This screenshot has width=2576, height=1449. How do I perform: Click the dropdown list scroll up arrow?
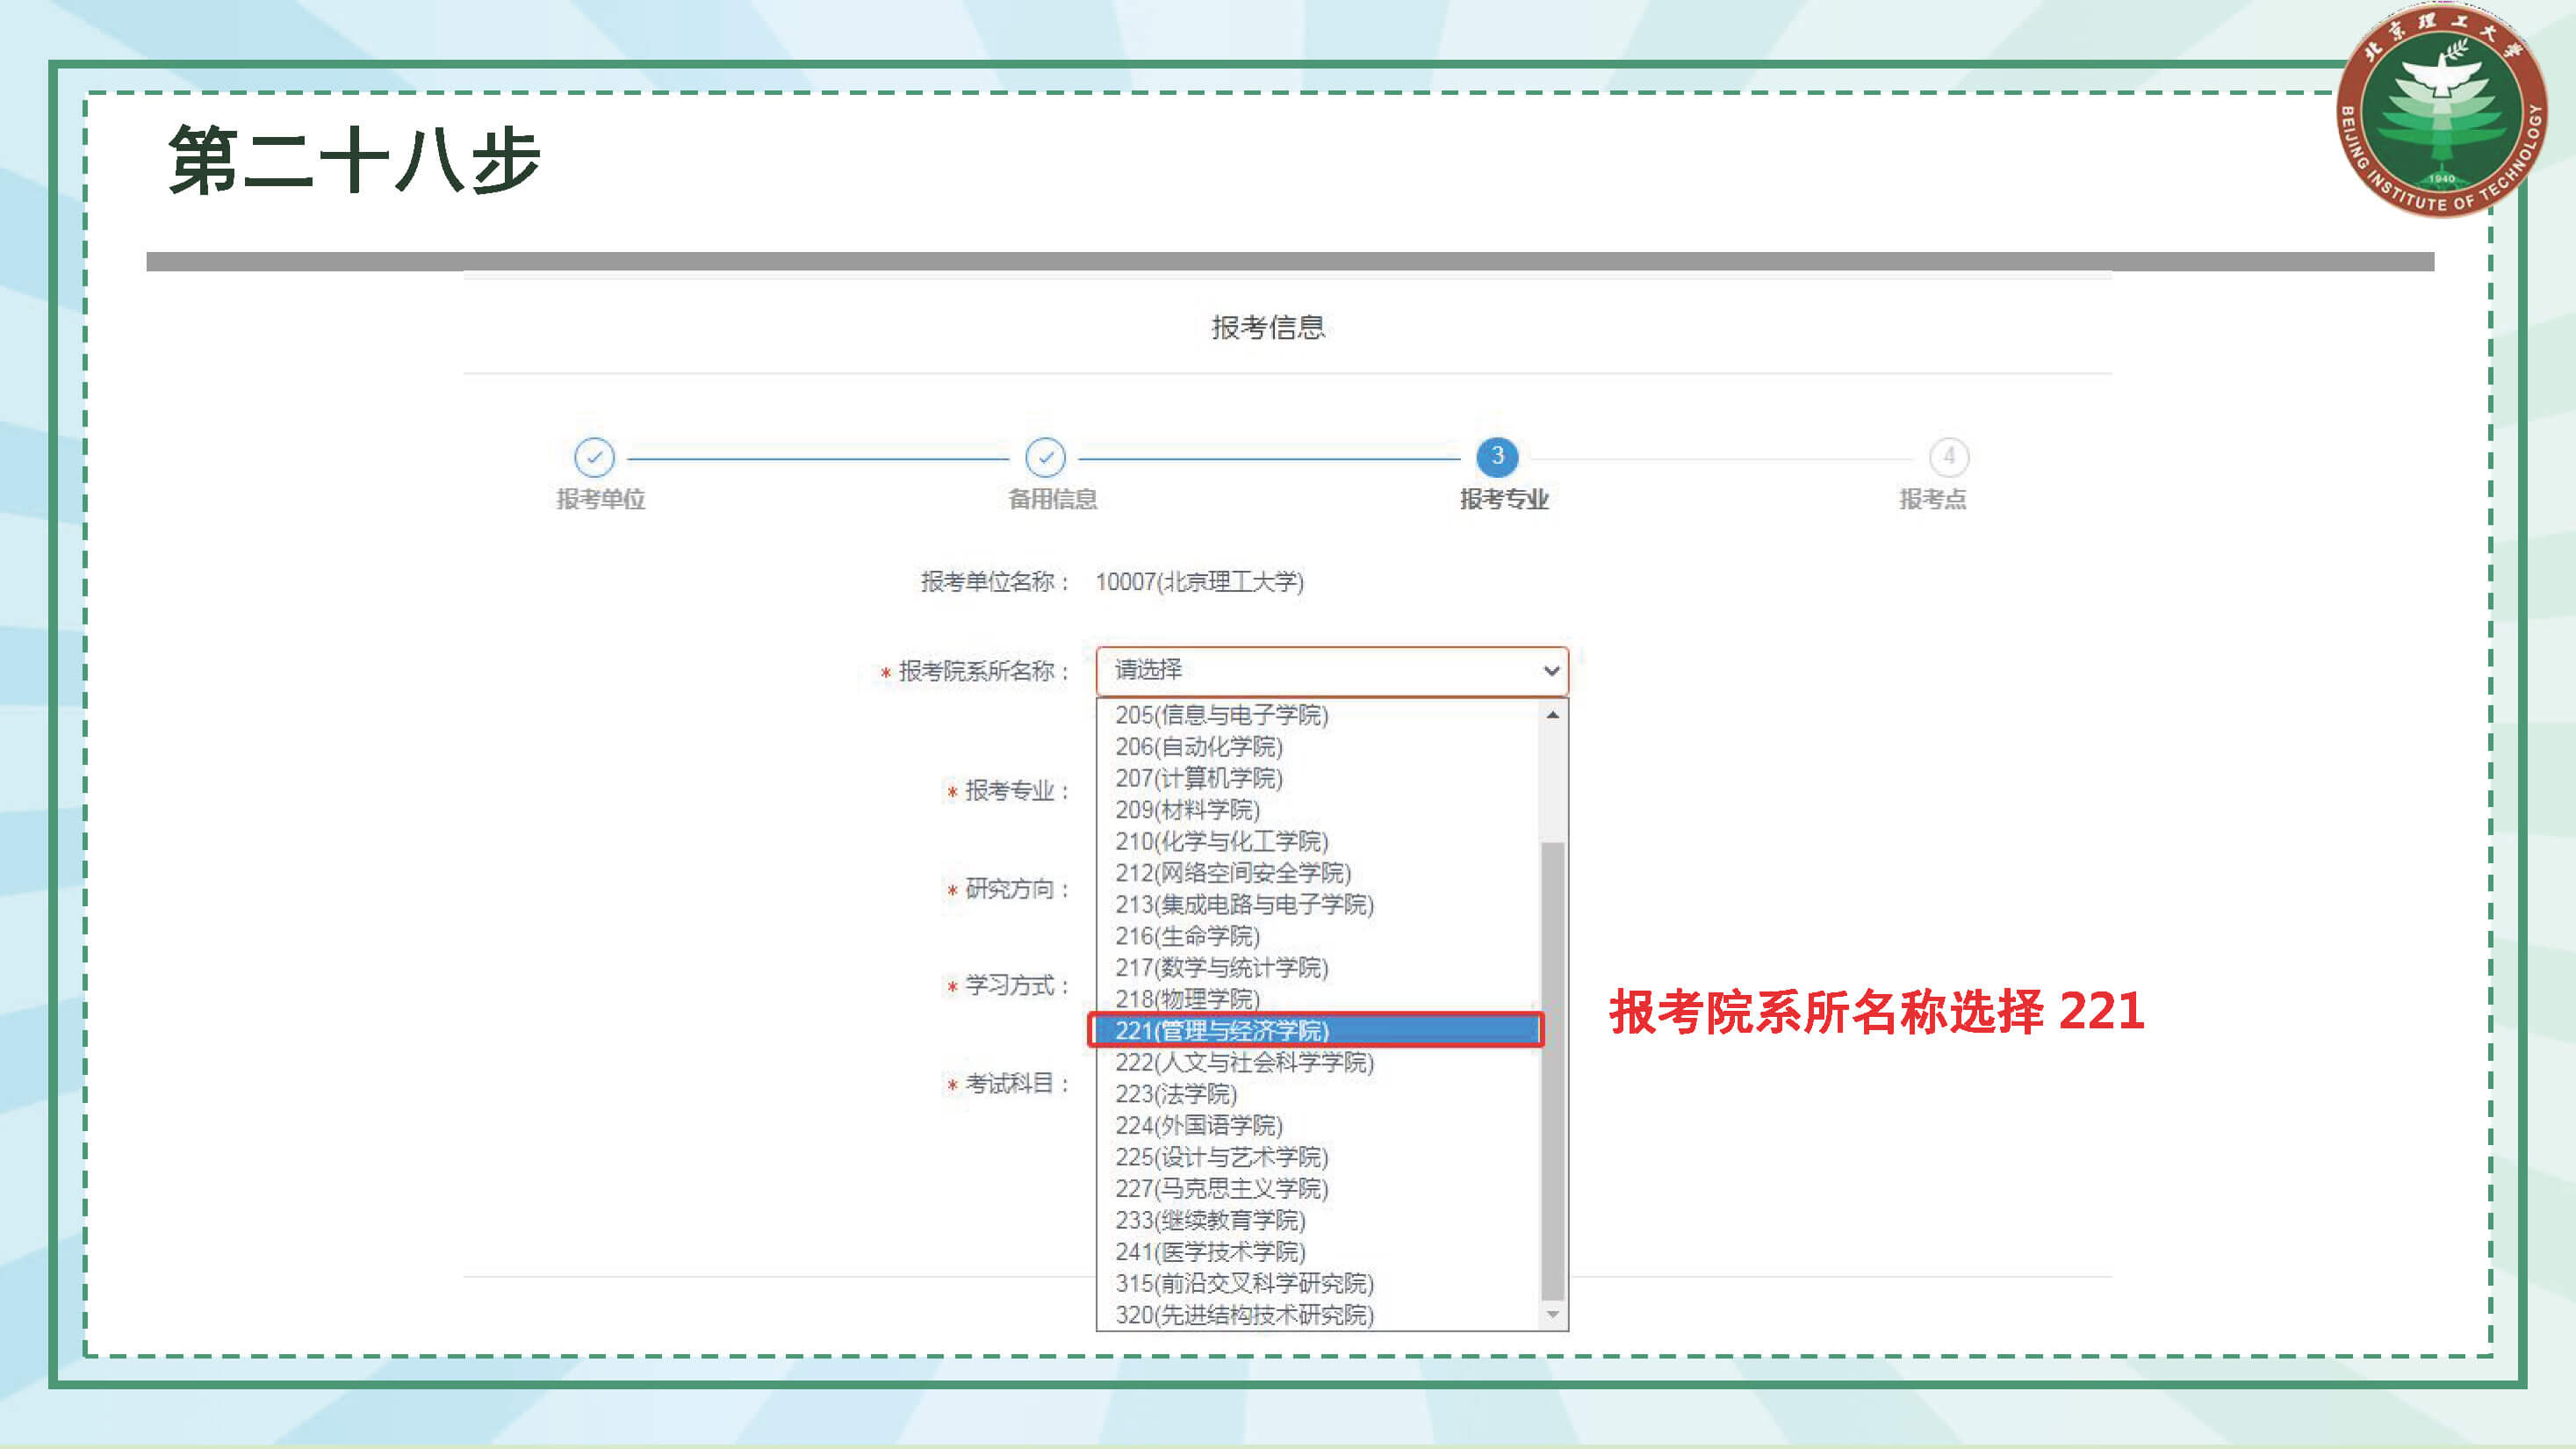tap(1552, 715)
